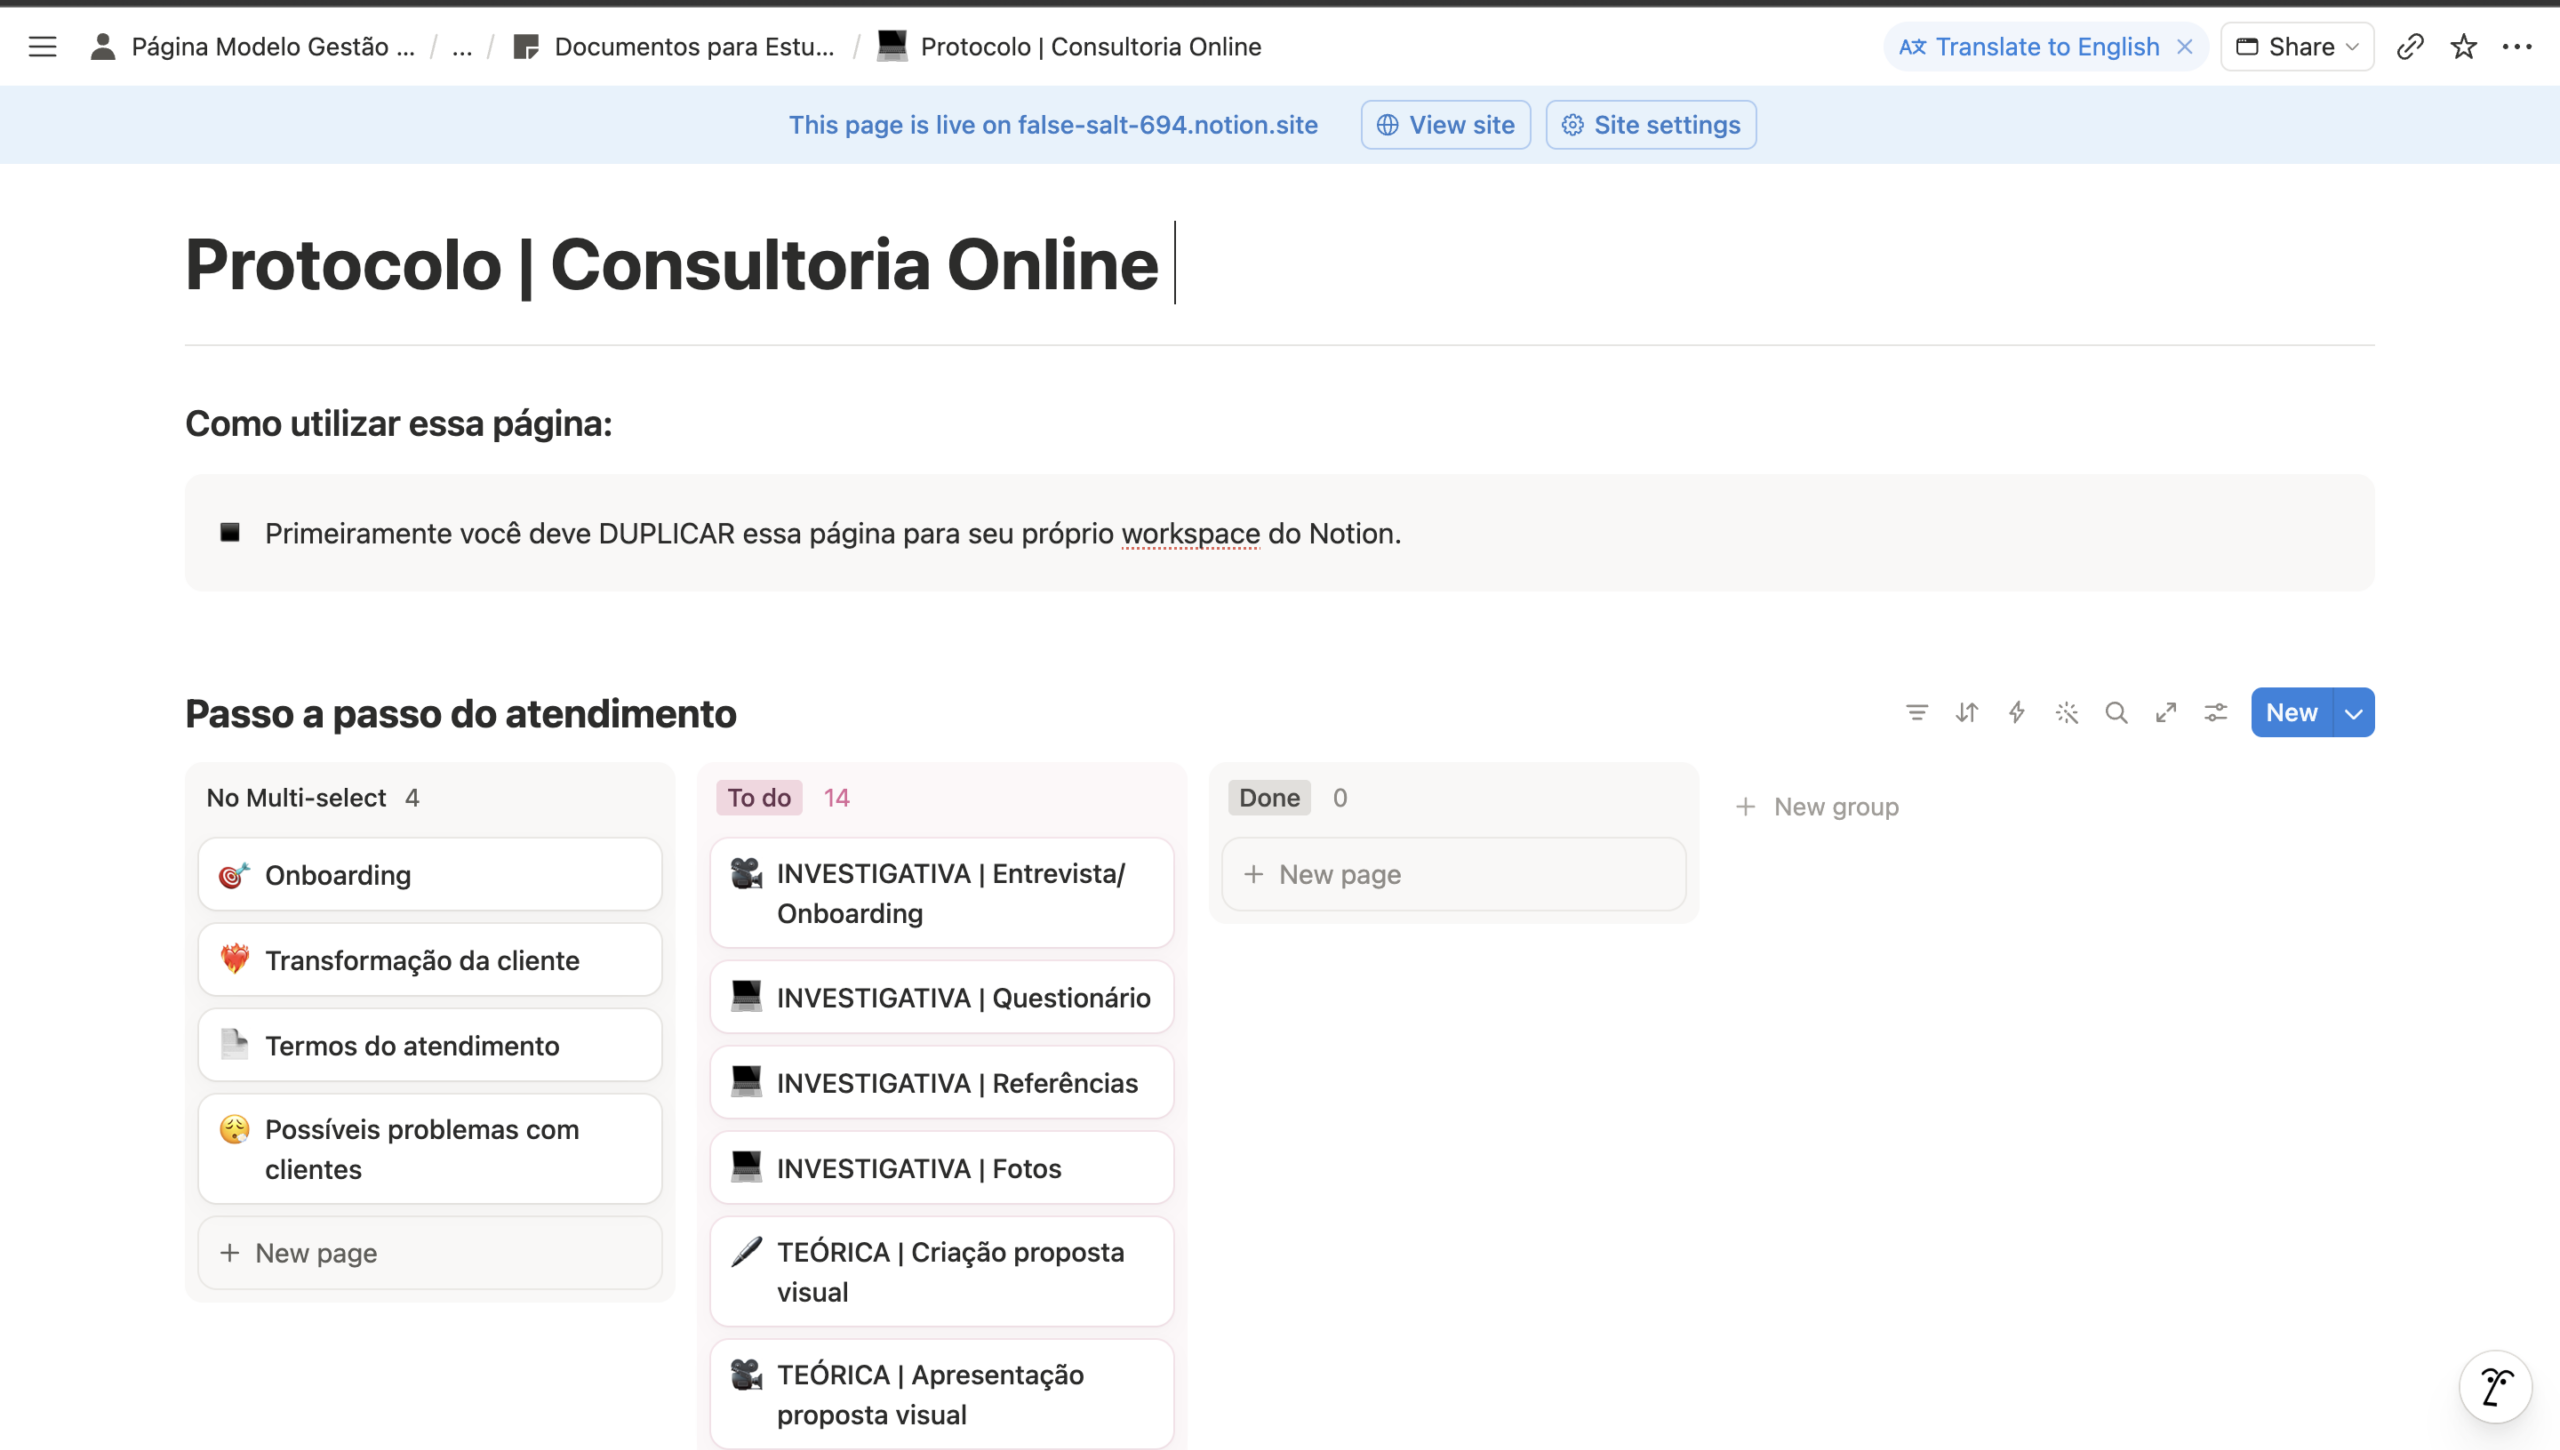Open the Notion AI assistant floating button
2560x1450 pixels.
pos(2496,1387)
